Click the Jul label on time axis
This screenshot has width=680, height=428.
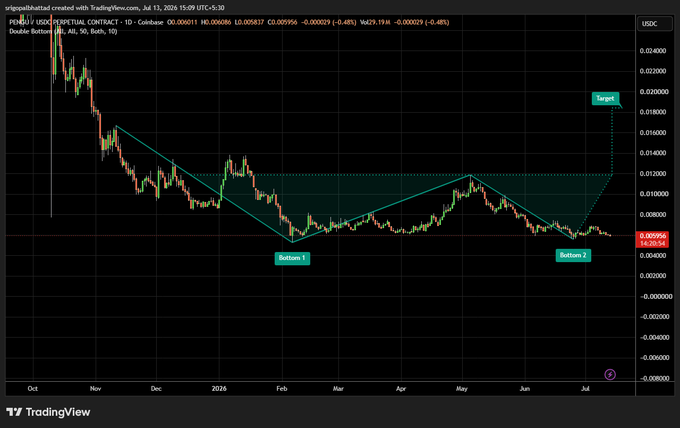point(585,389)
